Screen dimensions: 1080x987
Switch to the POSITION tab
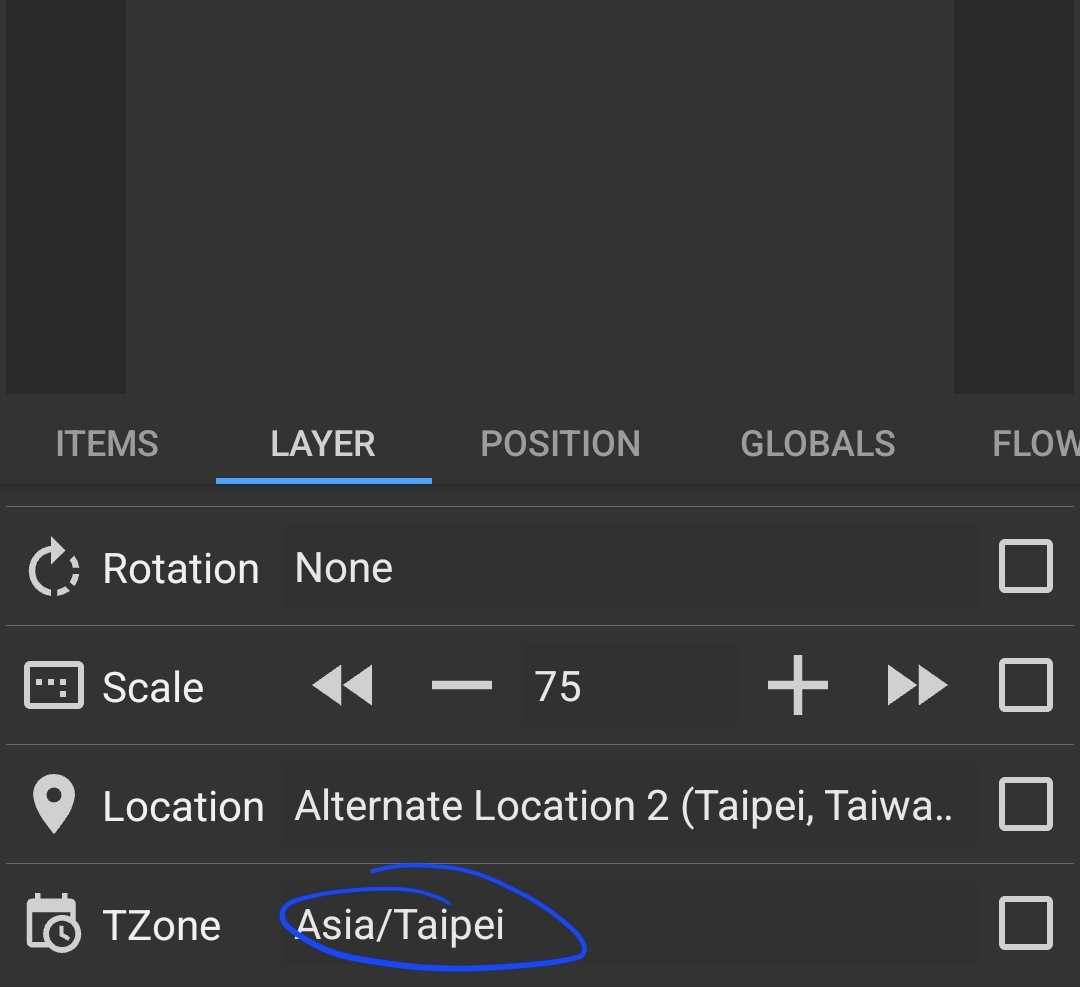560,444
